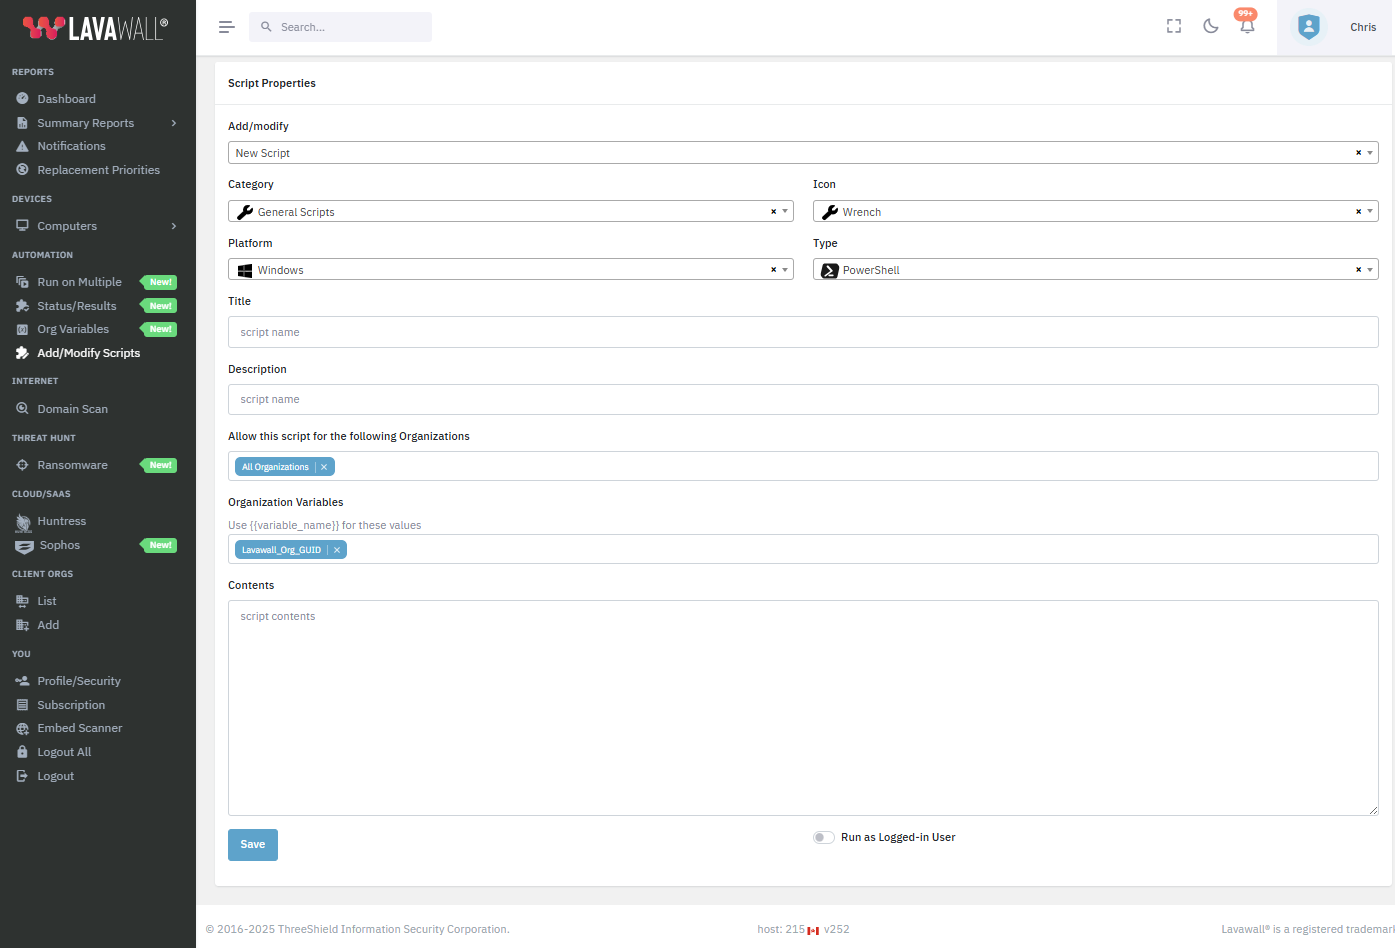Clear the Wrench icon selection
The image size is (1395, 948).
(x=1358, y=212)
